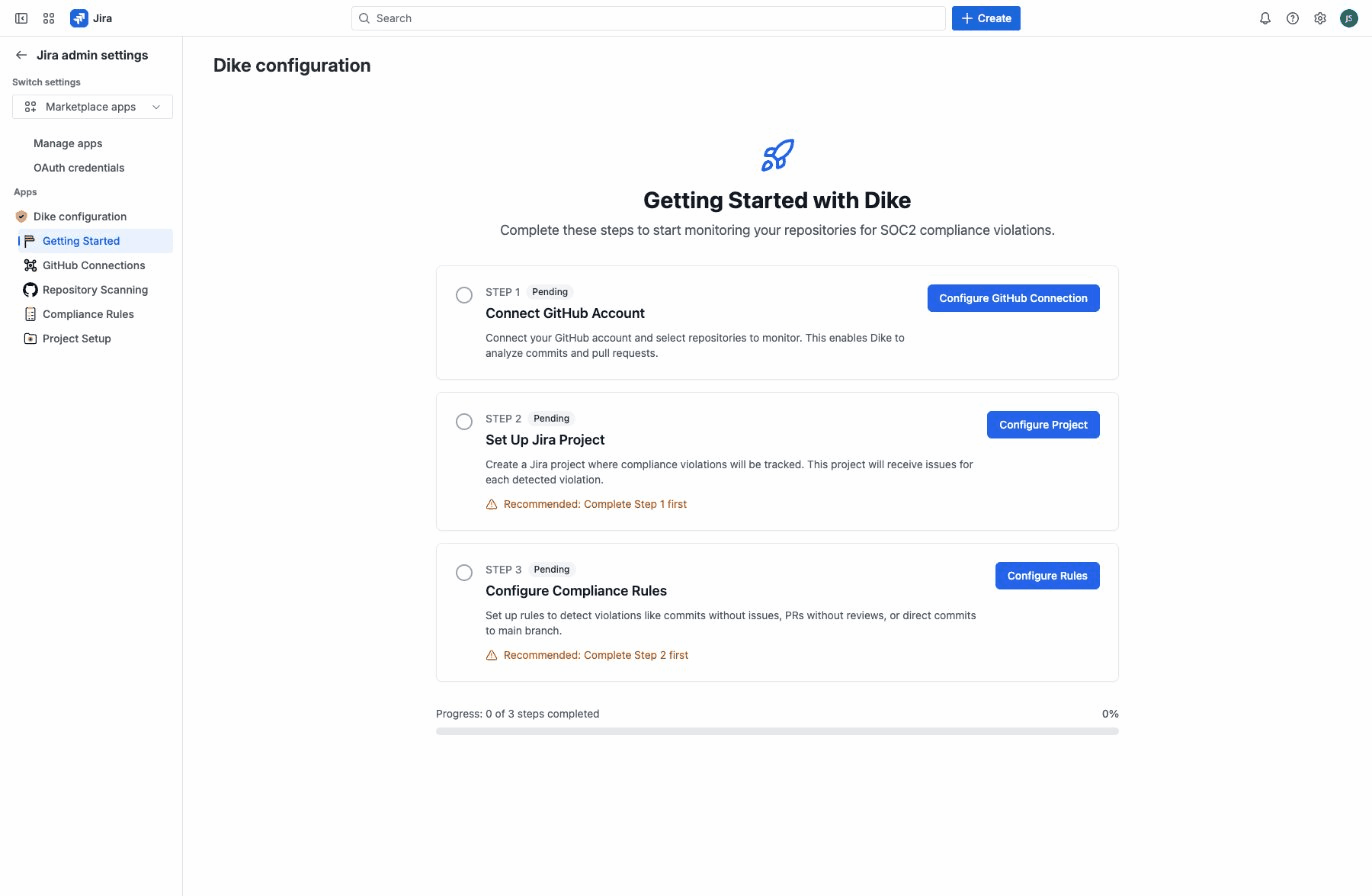The image size is (1372, 896).
Task: Click the Repository Scanning icon
Action: [29, 289]
